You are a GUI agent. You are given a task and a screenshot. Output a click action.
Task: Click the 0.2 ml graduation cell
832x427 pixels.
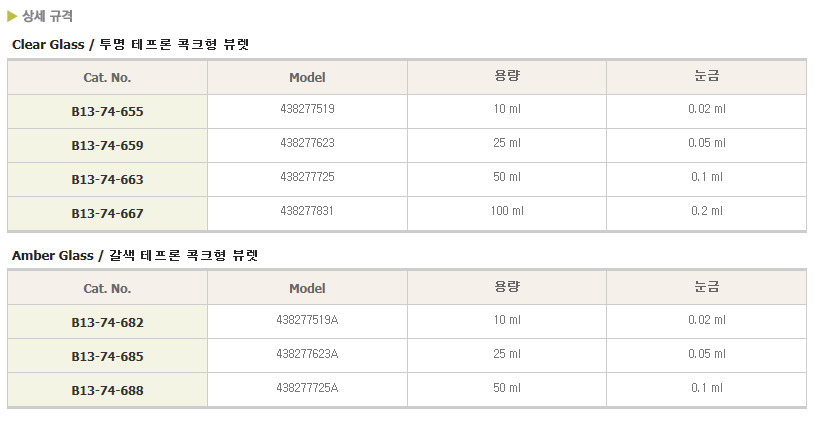click(x=707, y=211)
